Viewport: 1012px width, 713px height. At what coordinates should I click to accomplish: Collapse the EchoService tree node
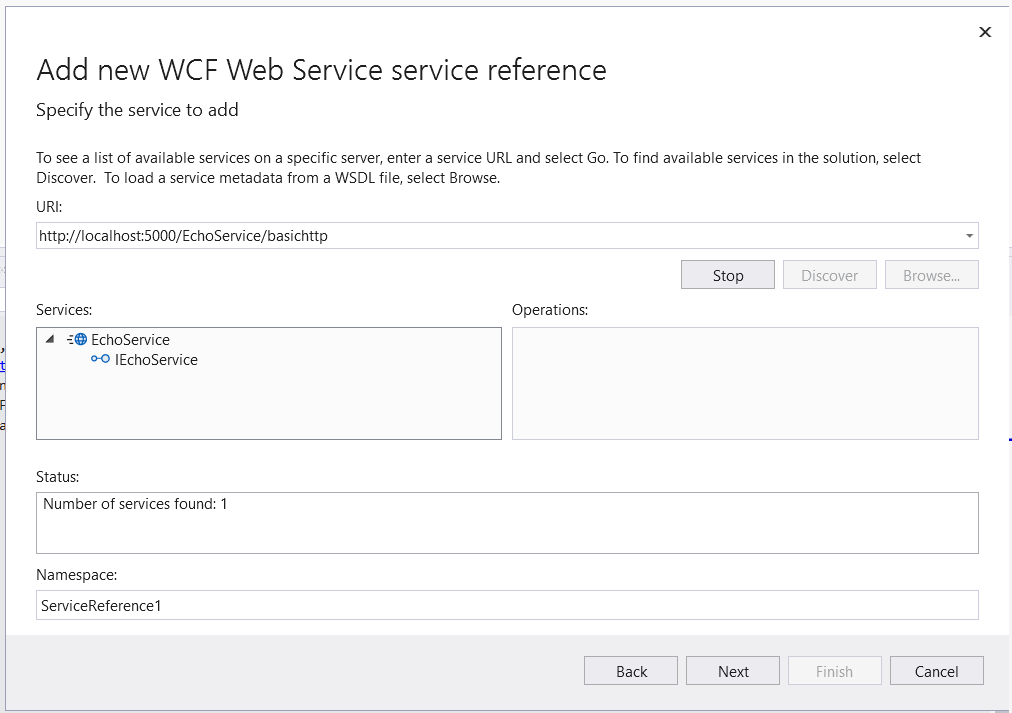coord(50,340)
